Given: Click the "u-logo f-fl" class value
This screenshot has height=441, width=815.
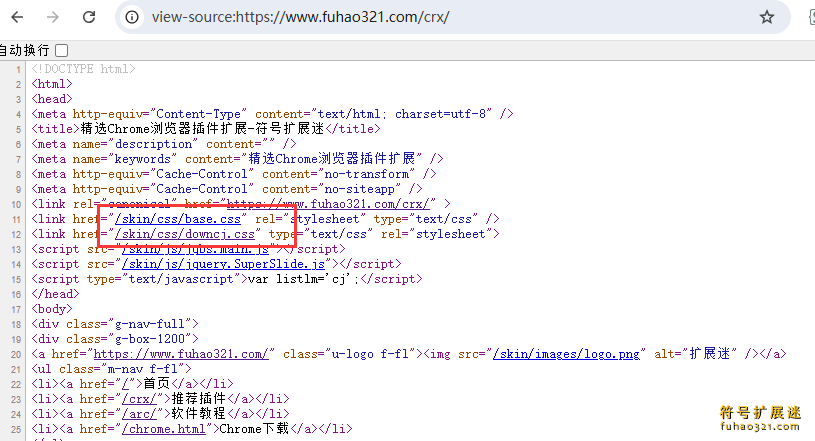Looking at the screenshot, I should 373,354.
